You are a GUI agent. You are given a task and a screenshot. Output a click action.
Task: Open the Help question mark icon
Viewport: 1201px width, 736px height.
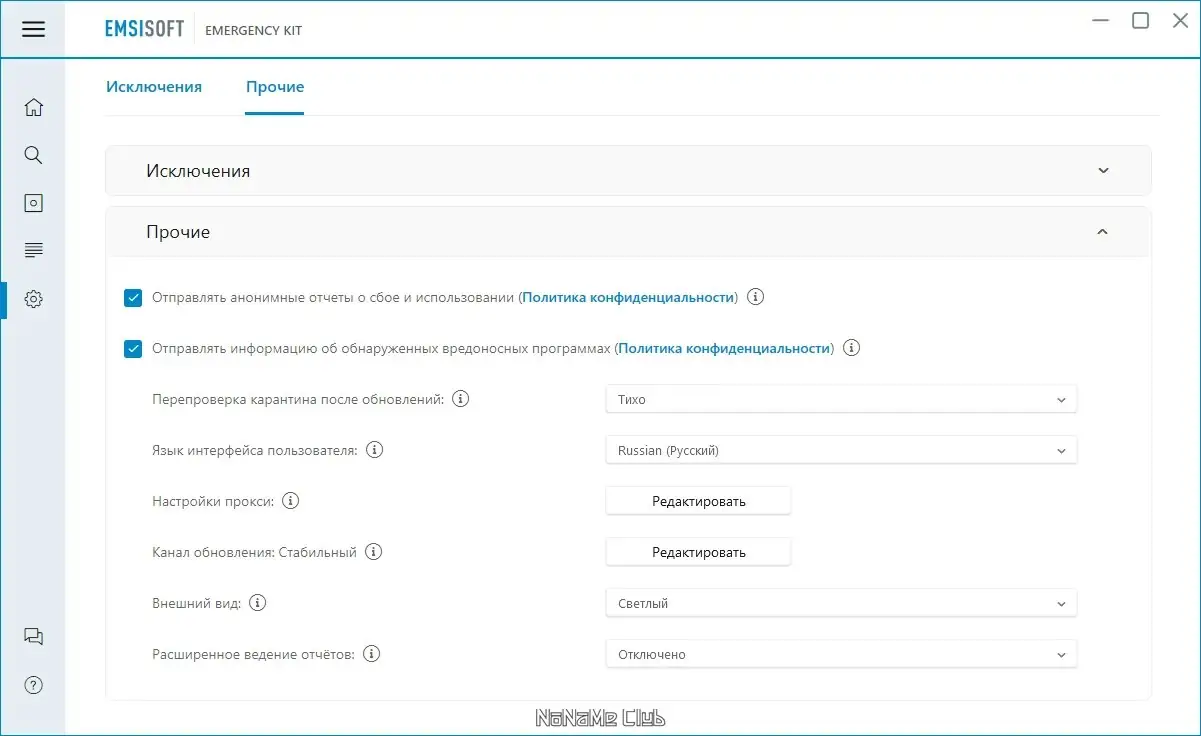click(33, 685)
